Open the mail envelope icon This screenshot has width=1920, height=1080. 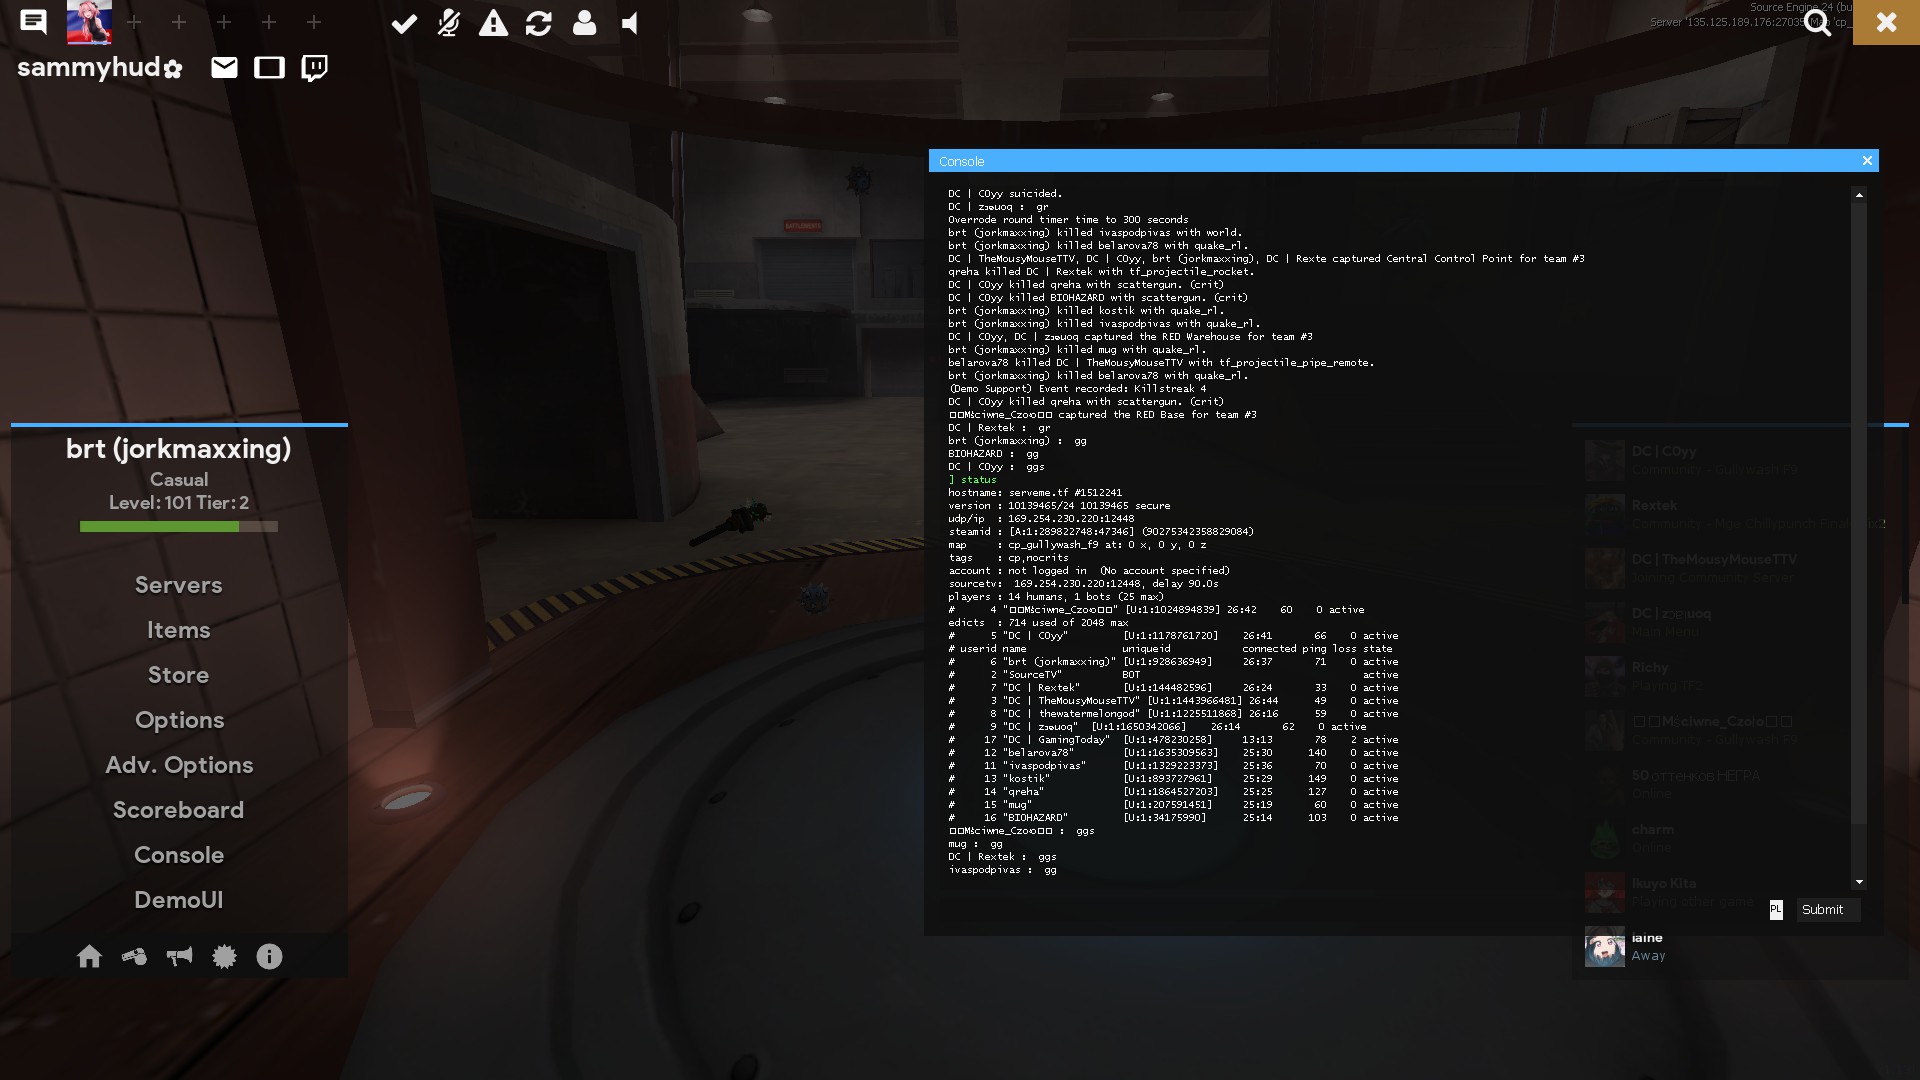[224, 68]
